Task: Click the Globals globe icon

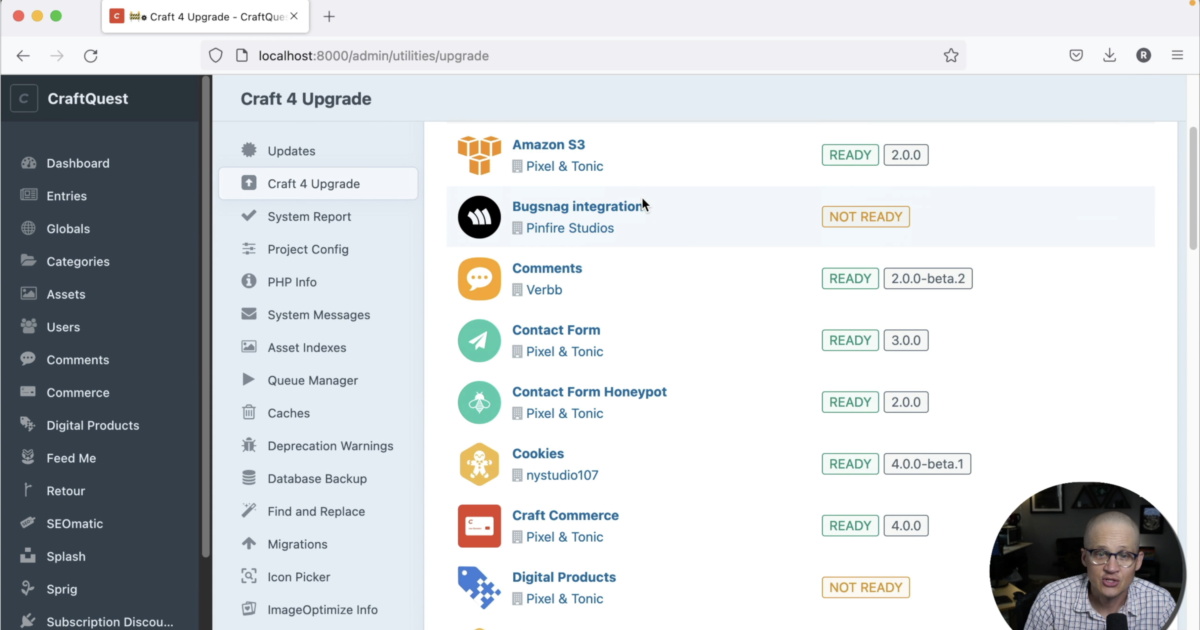Action: (28, 229)
